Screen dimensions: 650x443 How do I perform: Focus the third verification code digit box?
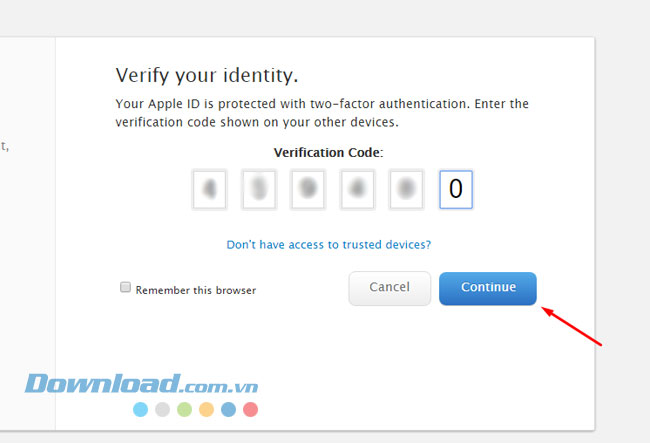pyautogui.click(x=308, y=189)
